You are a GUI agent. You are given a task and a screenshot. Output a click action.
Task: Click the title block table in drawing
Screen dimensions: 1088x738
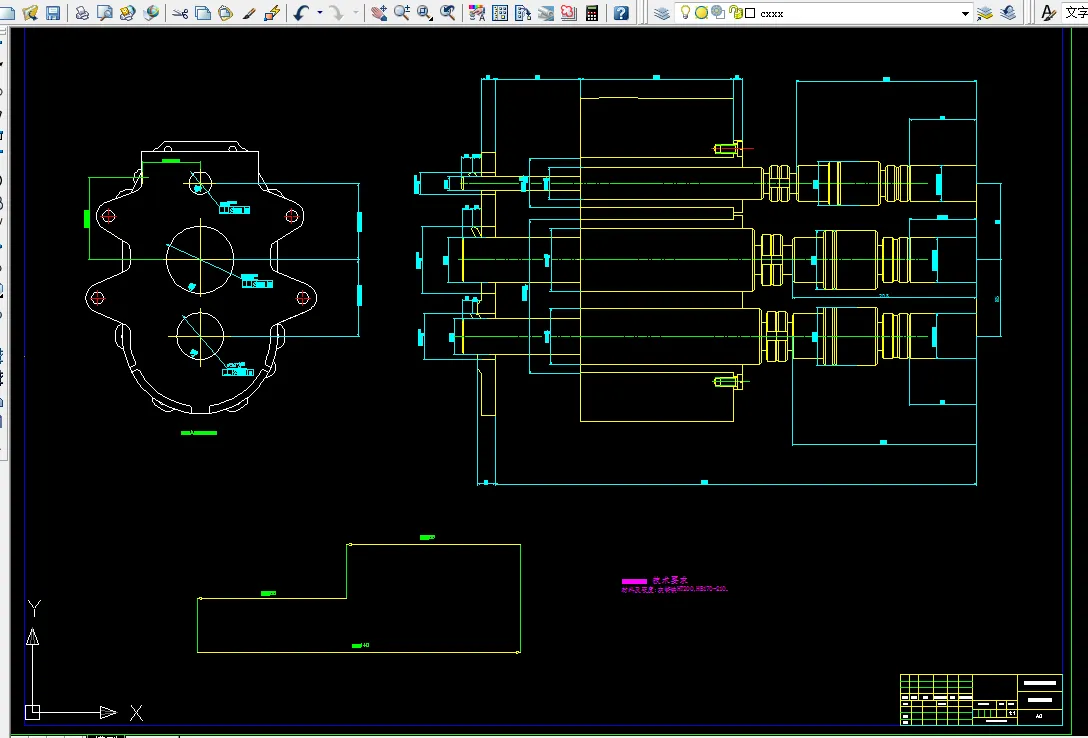click(x=980, y=698)
